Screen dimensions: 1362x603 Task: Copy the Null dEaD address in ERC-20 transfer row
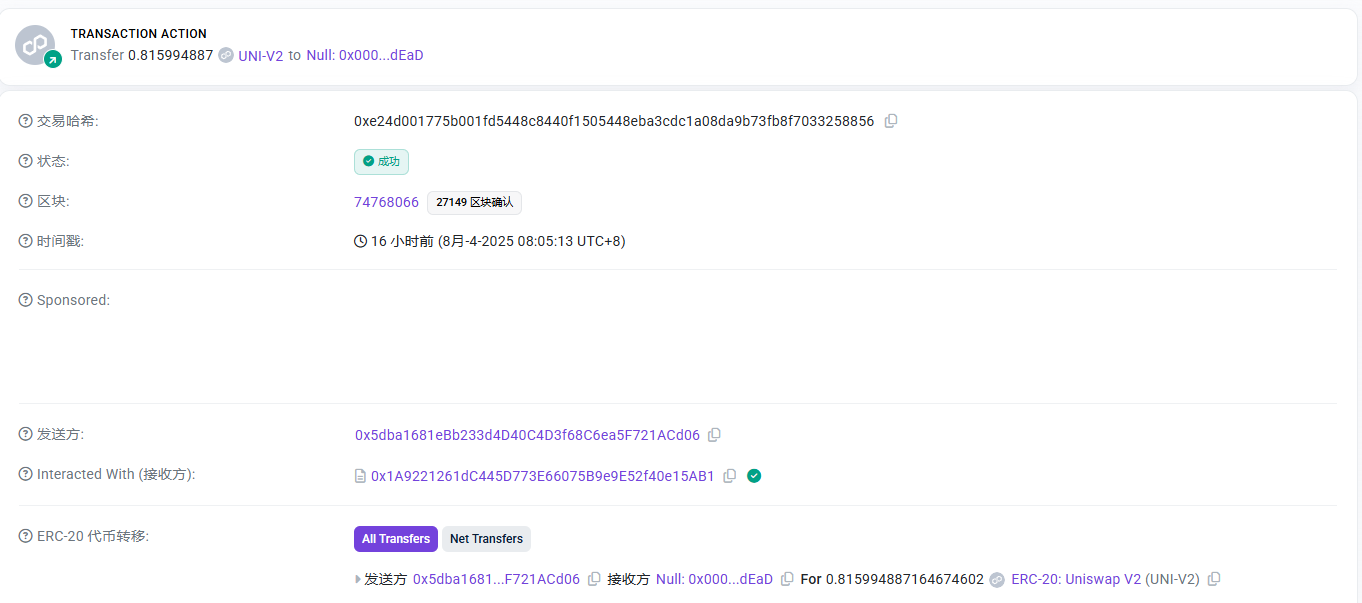tap(787, 579)
